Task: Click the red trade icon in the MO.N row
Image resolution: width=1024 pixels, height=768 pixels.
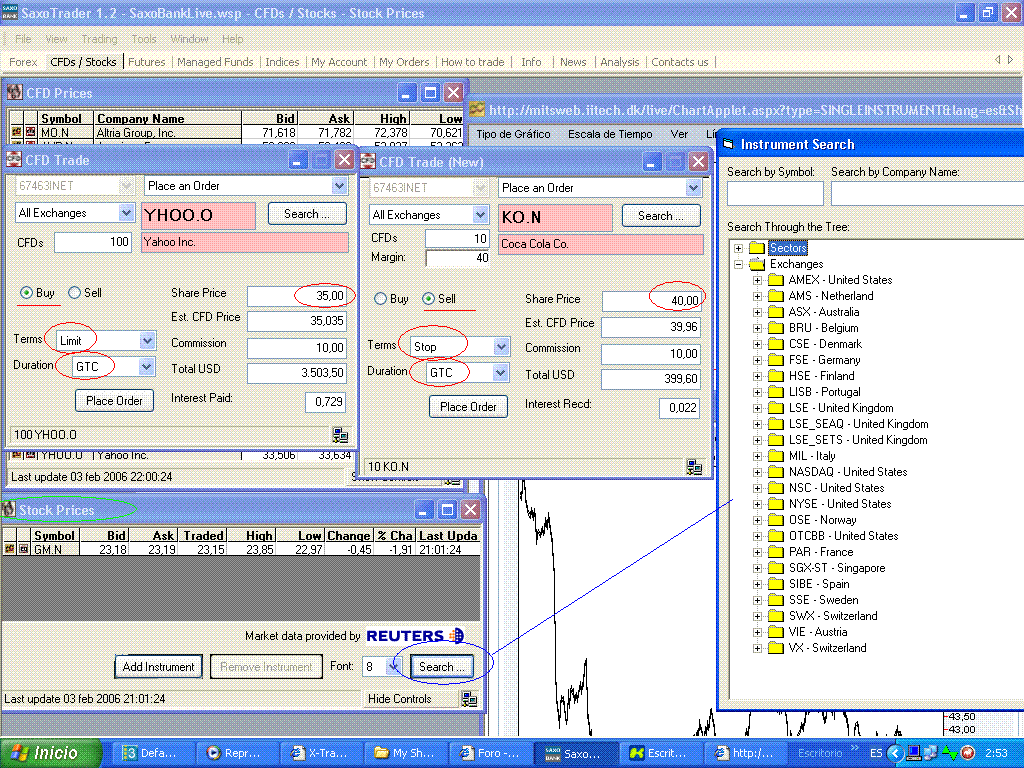Action: (x=31, y=132)
